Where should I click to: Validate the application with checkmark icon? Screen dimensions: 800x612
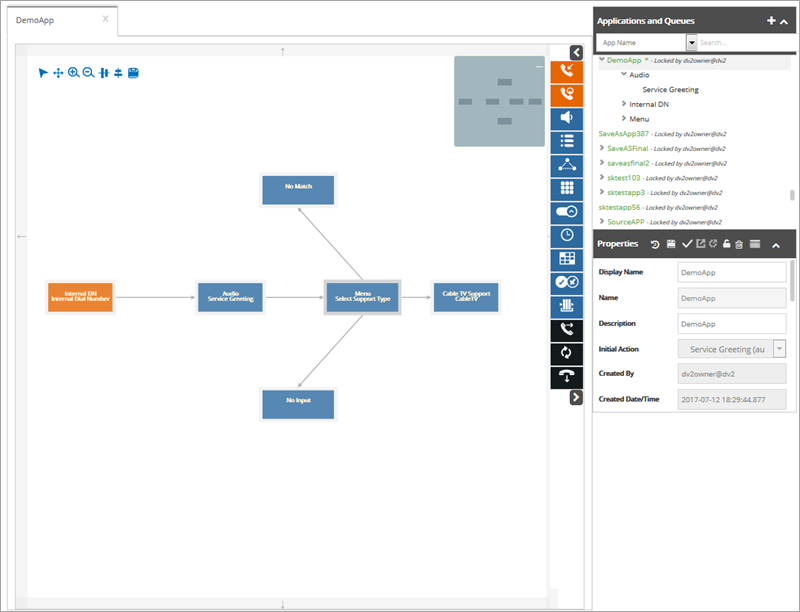tap(687, 244)
